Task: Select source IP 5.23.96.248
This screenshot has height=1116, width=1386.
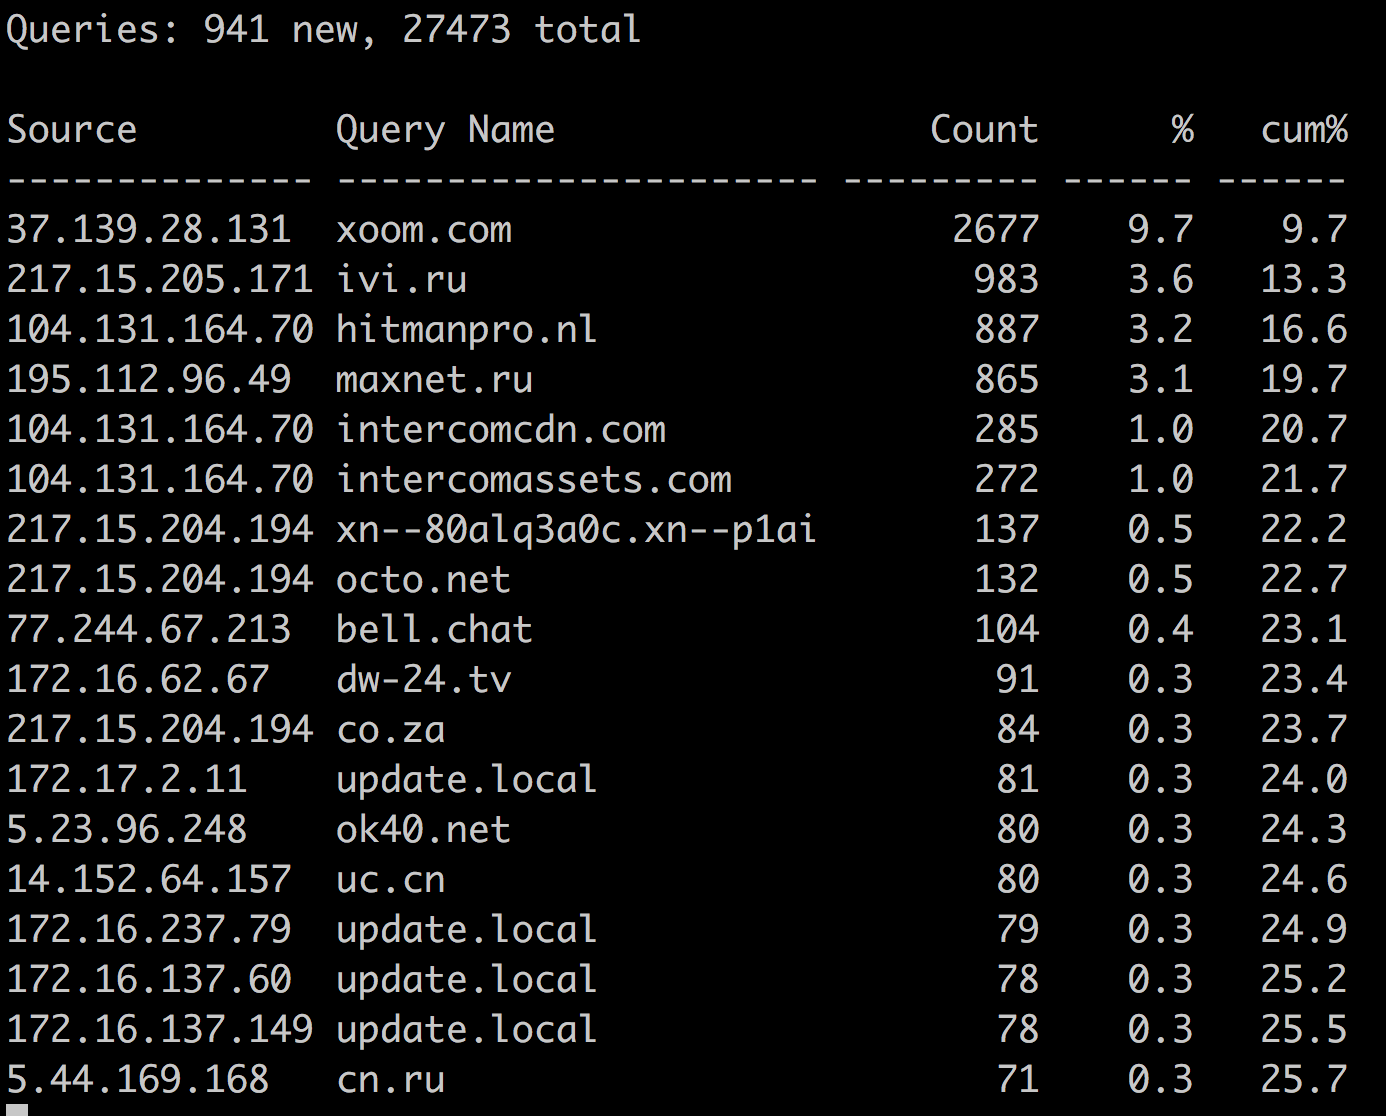Action: 127,830
